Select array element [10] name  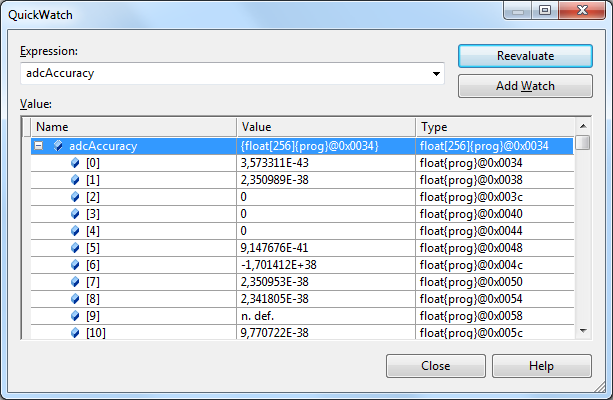(x=96, y=333)
